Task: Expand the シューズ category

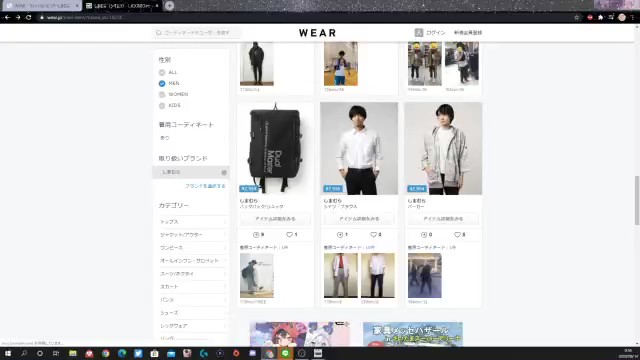Action: pos(192,313)
